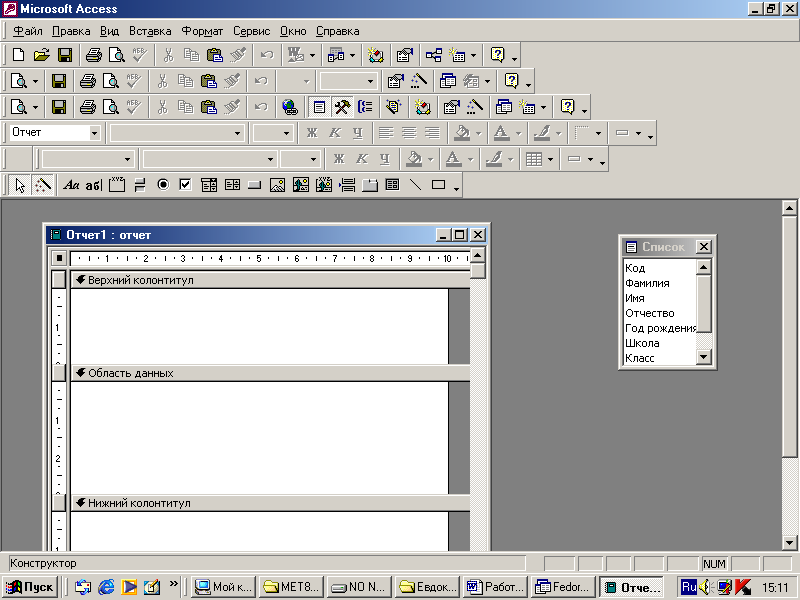Screen dimensions: 800x600
Task: Select the Bound Object Frame tool
Action: 323,185
